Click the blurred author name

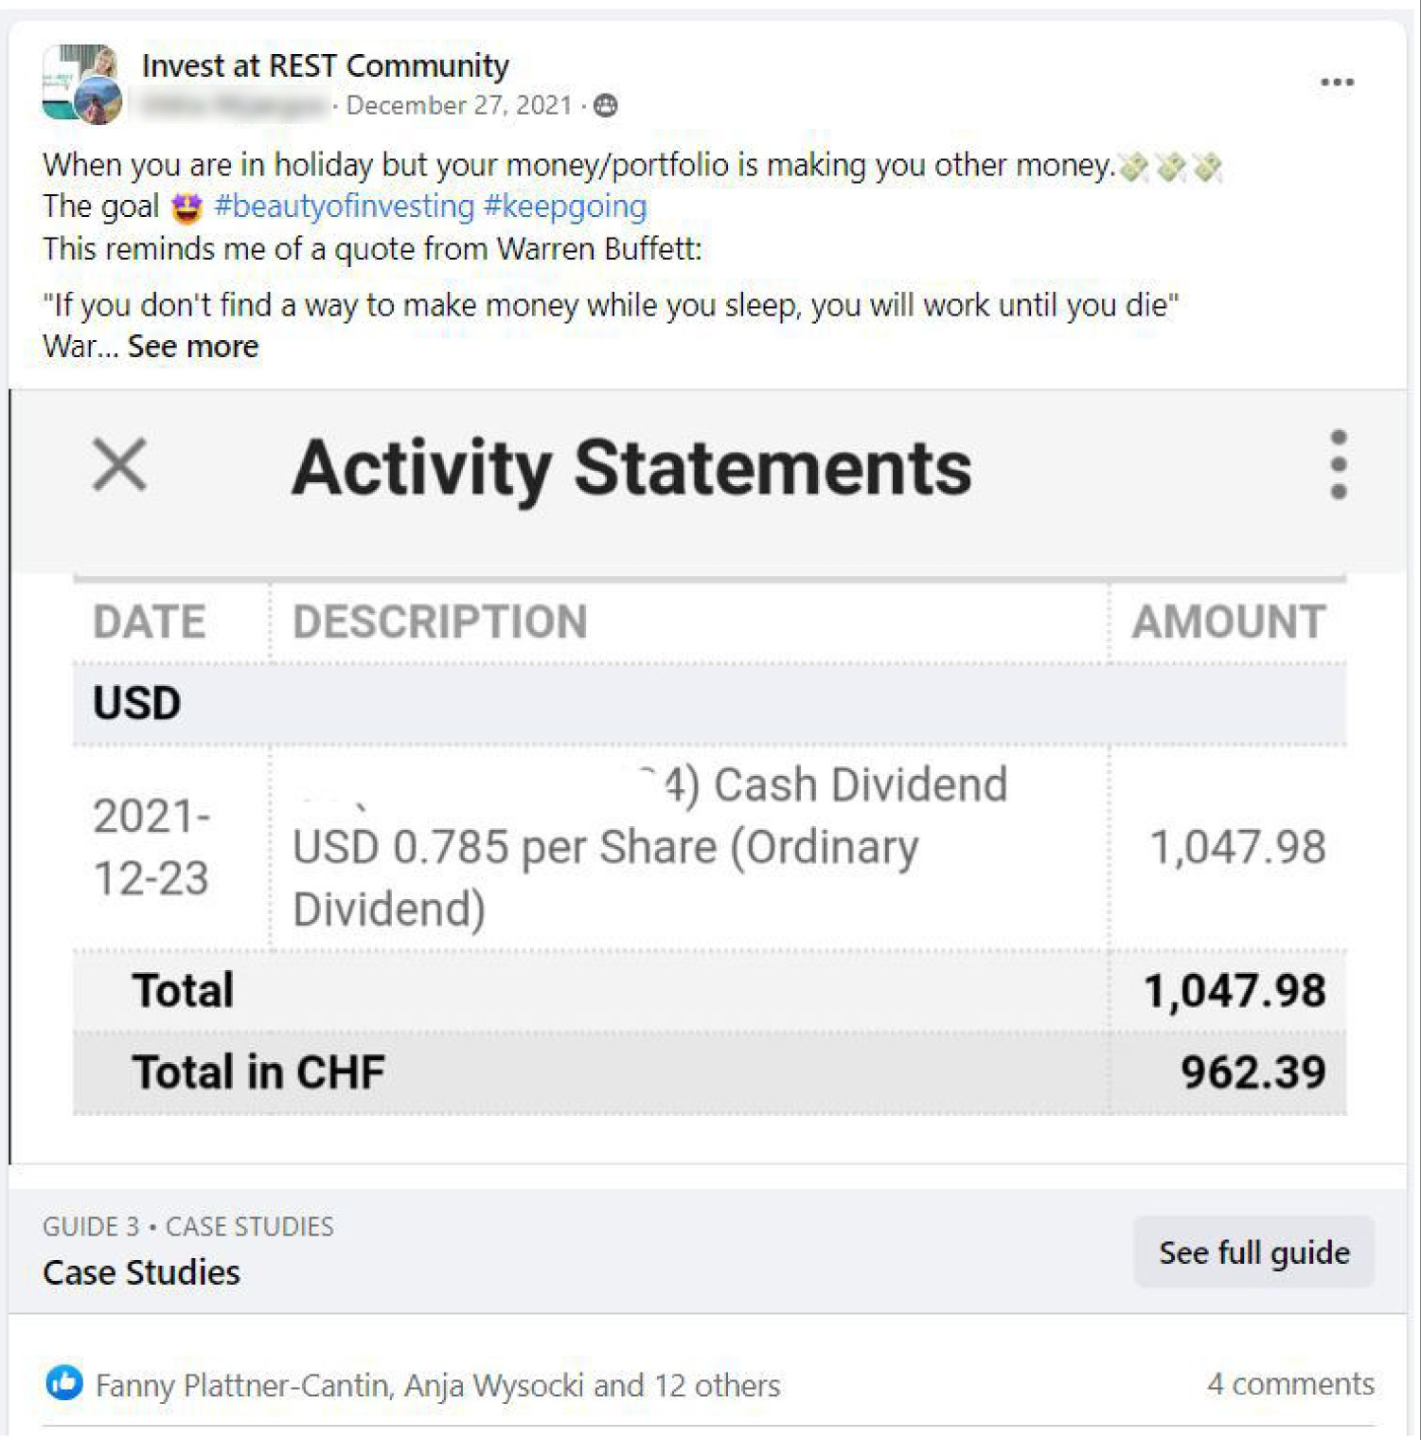coord(234,105)
